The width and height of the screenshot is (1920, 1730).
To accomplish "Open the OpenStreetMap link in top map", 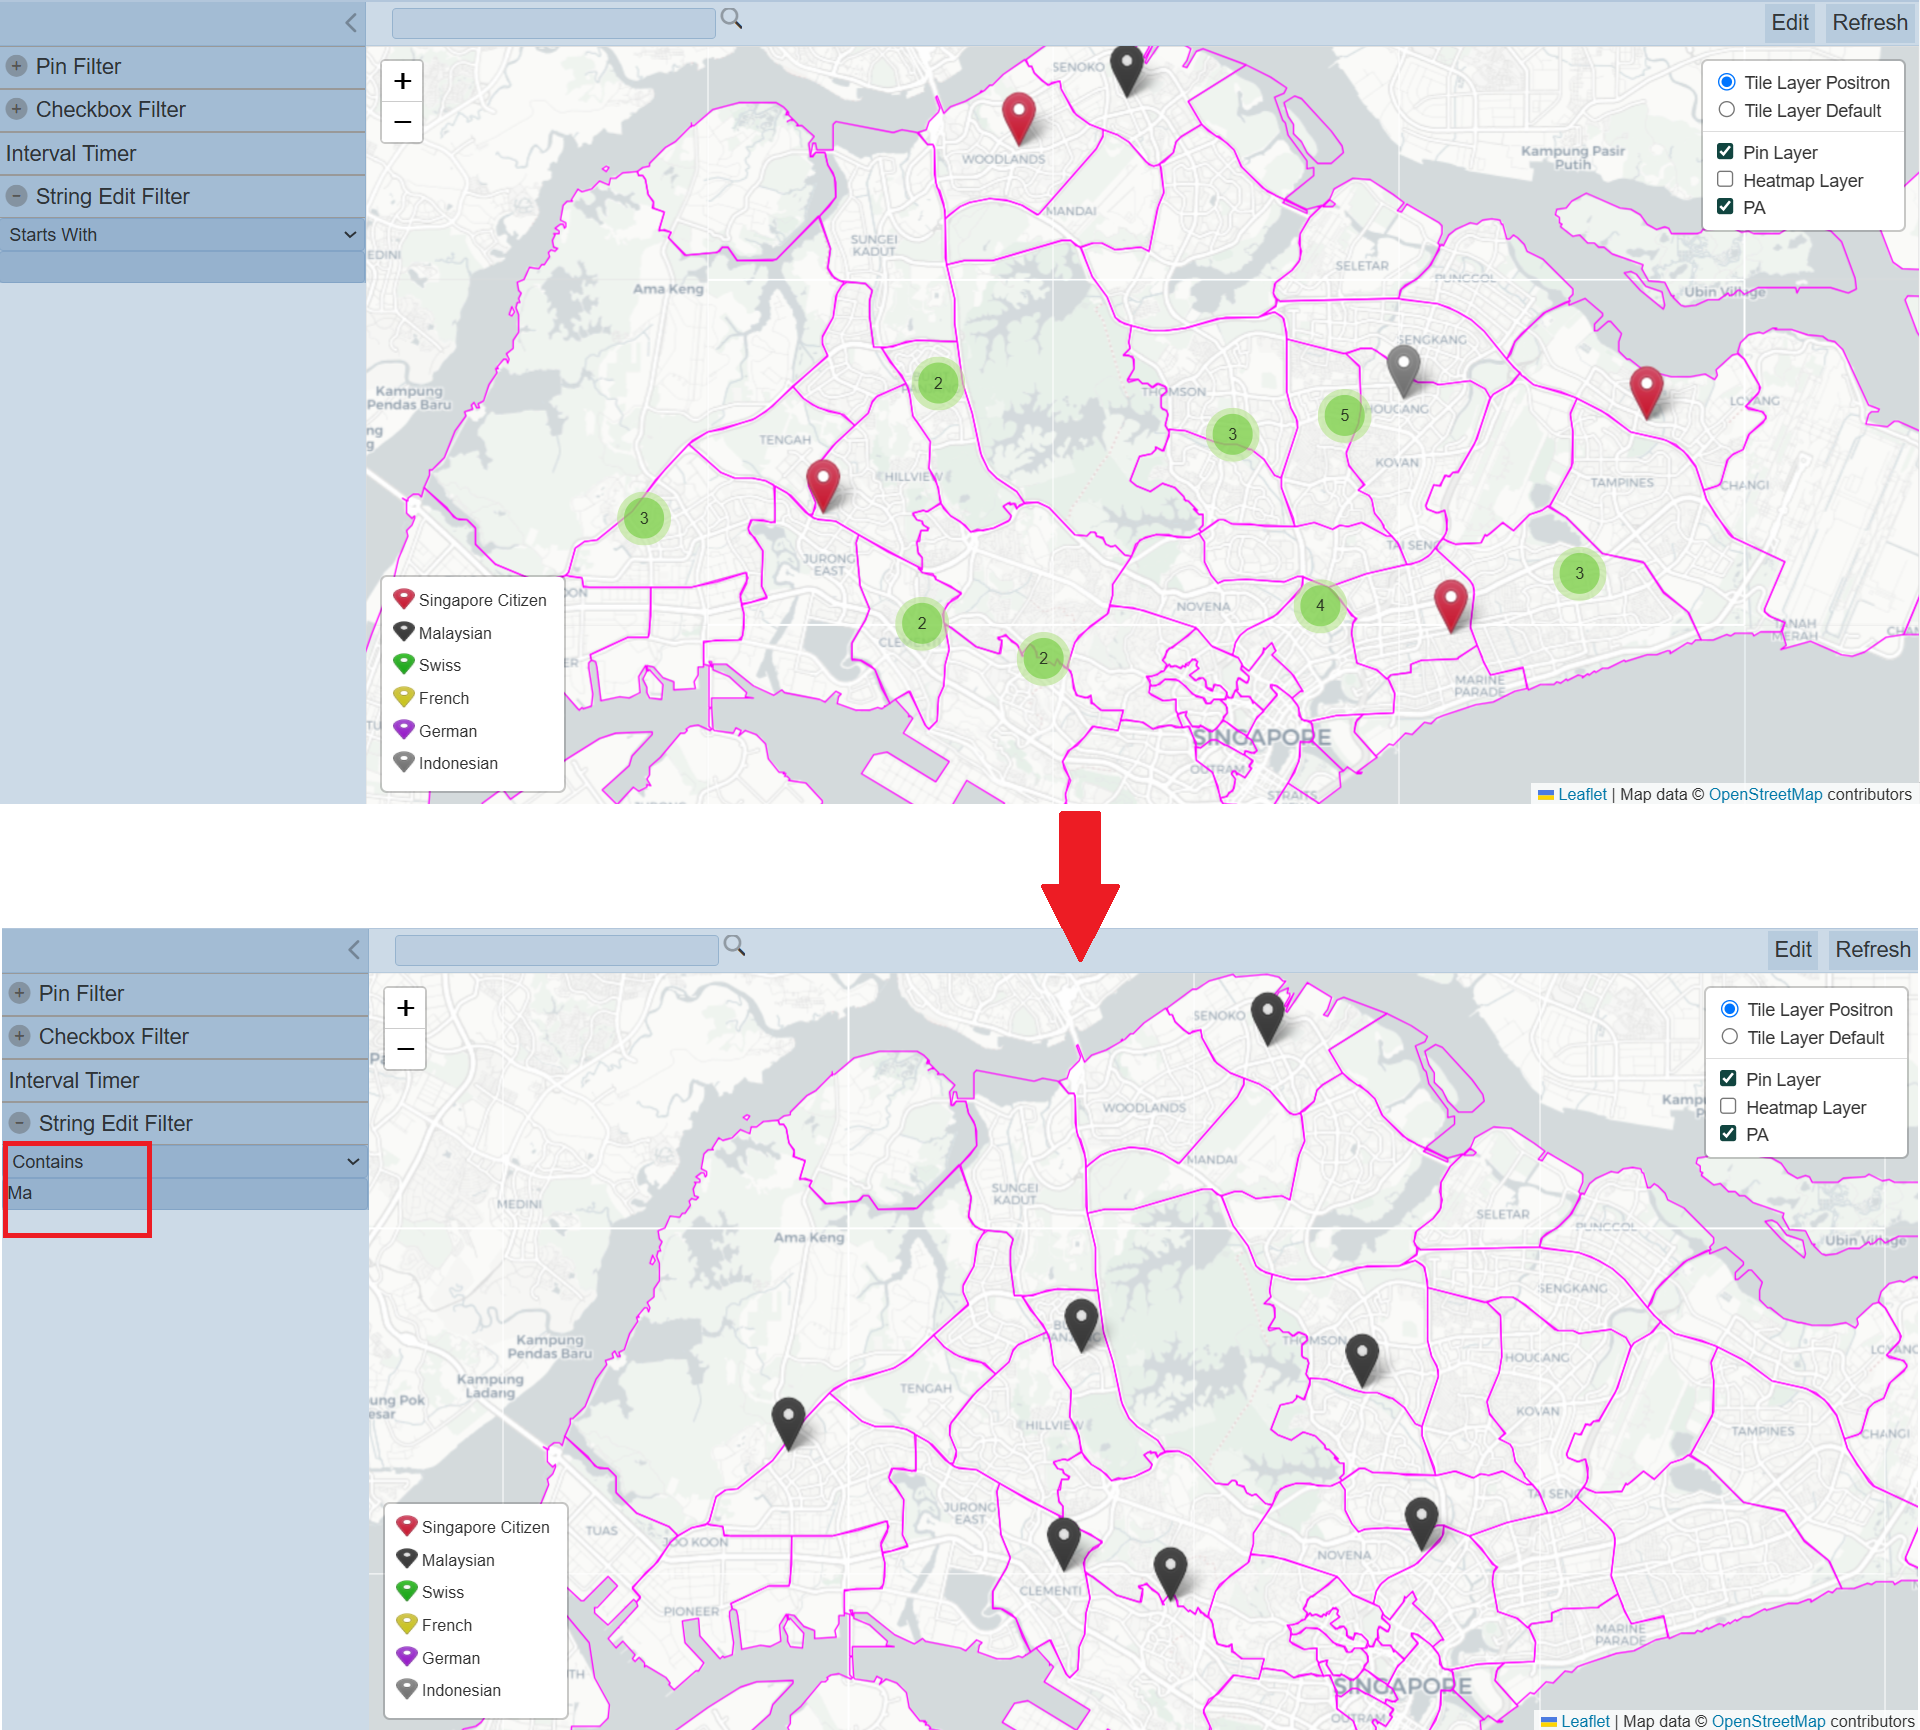I will (x=1765, y=794).
